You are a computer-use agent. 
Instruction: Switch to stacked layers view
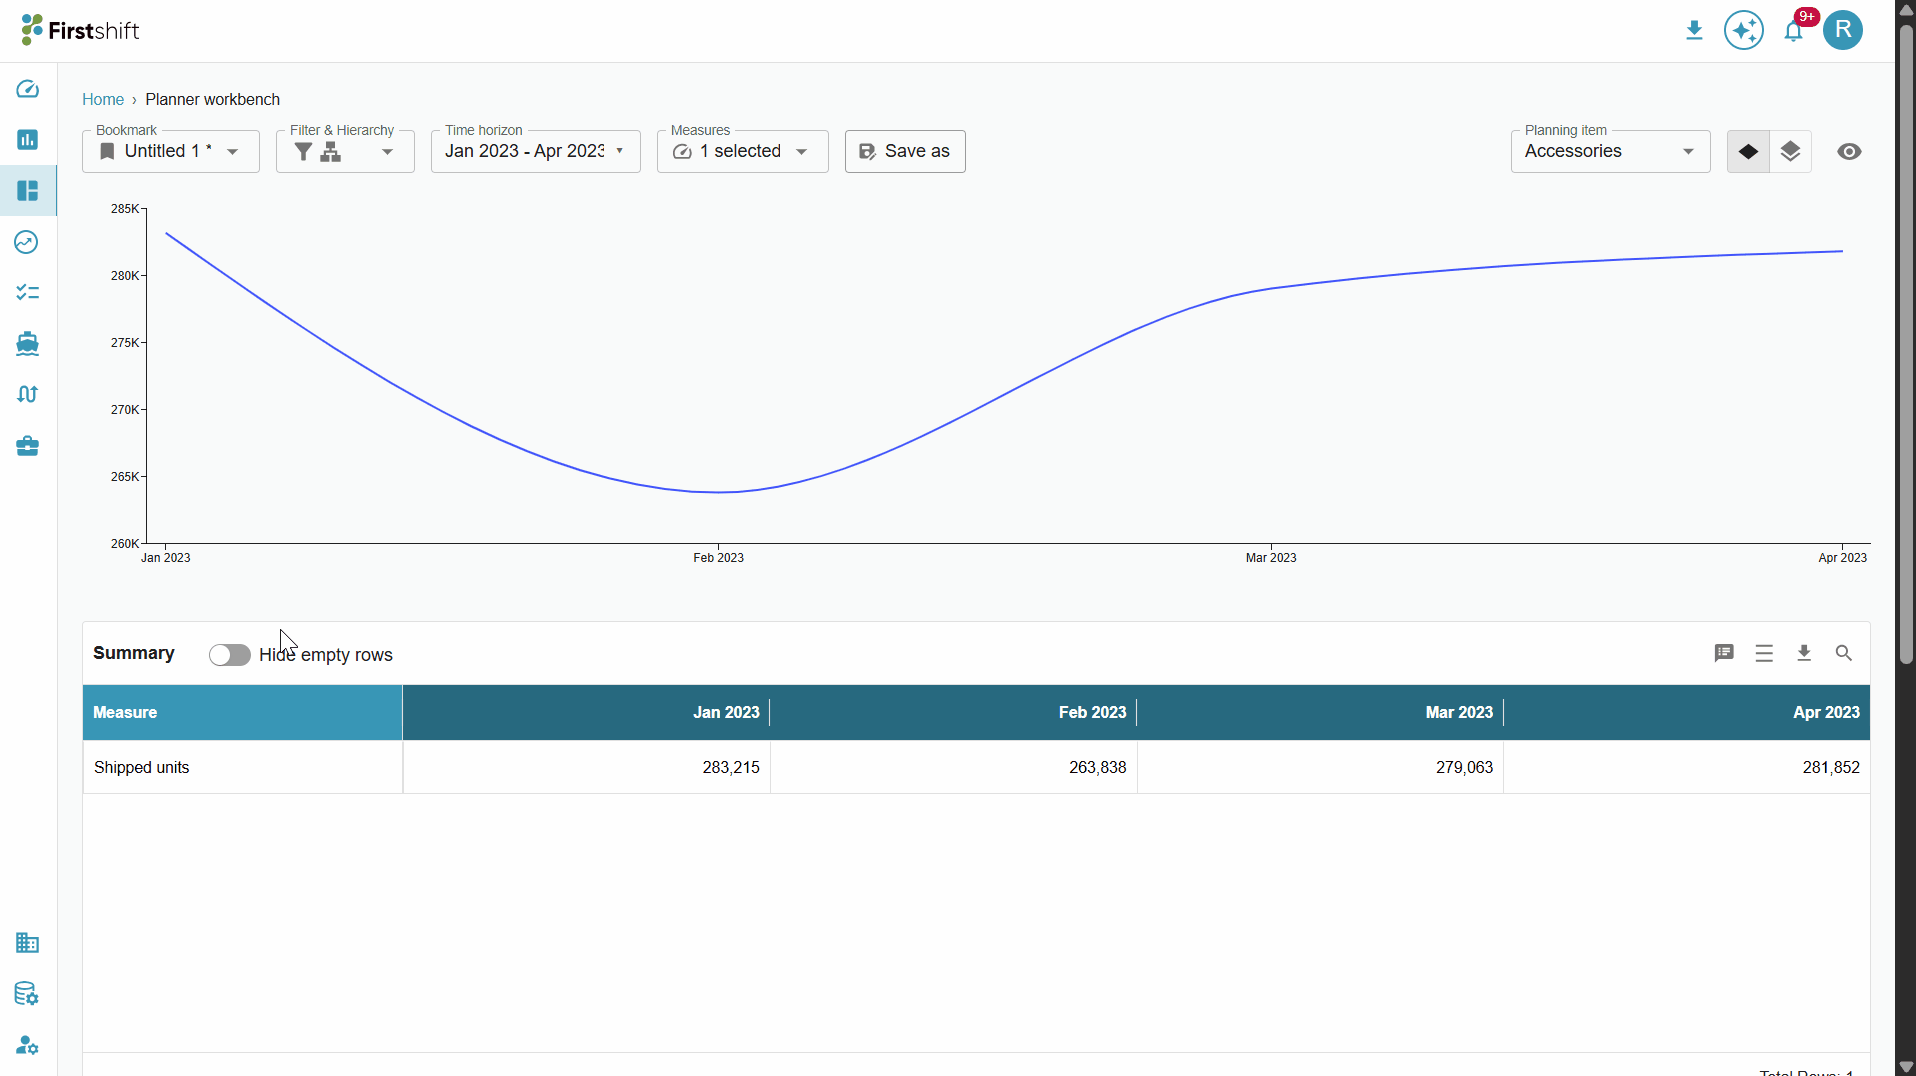[1790, 152]
